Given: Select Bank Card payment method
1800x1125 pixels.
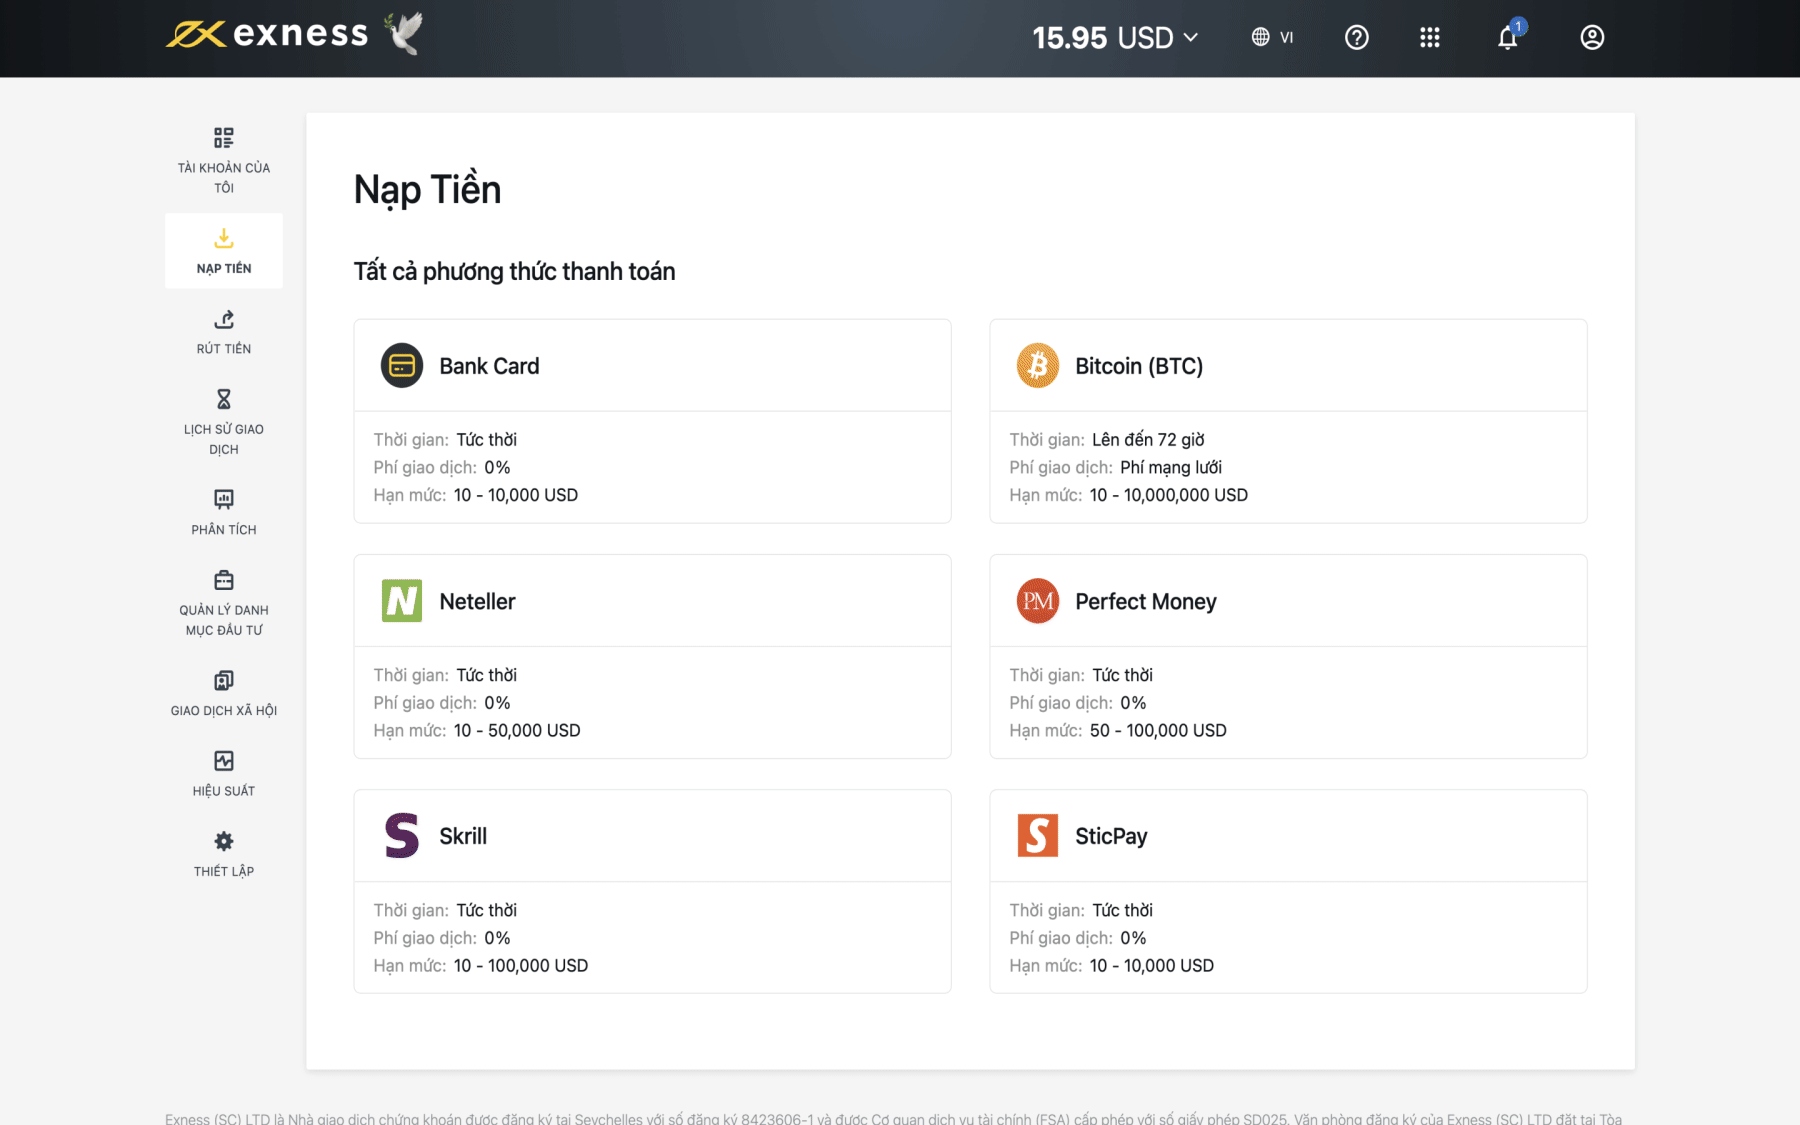Looking at the screenshot, I should click(652, 421).
